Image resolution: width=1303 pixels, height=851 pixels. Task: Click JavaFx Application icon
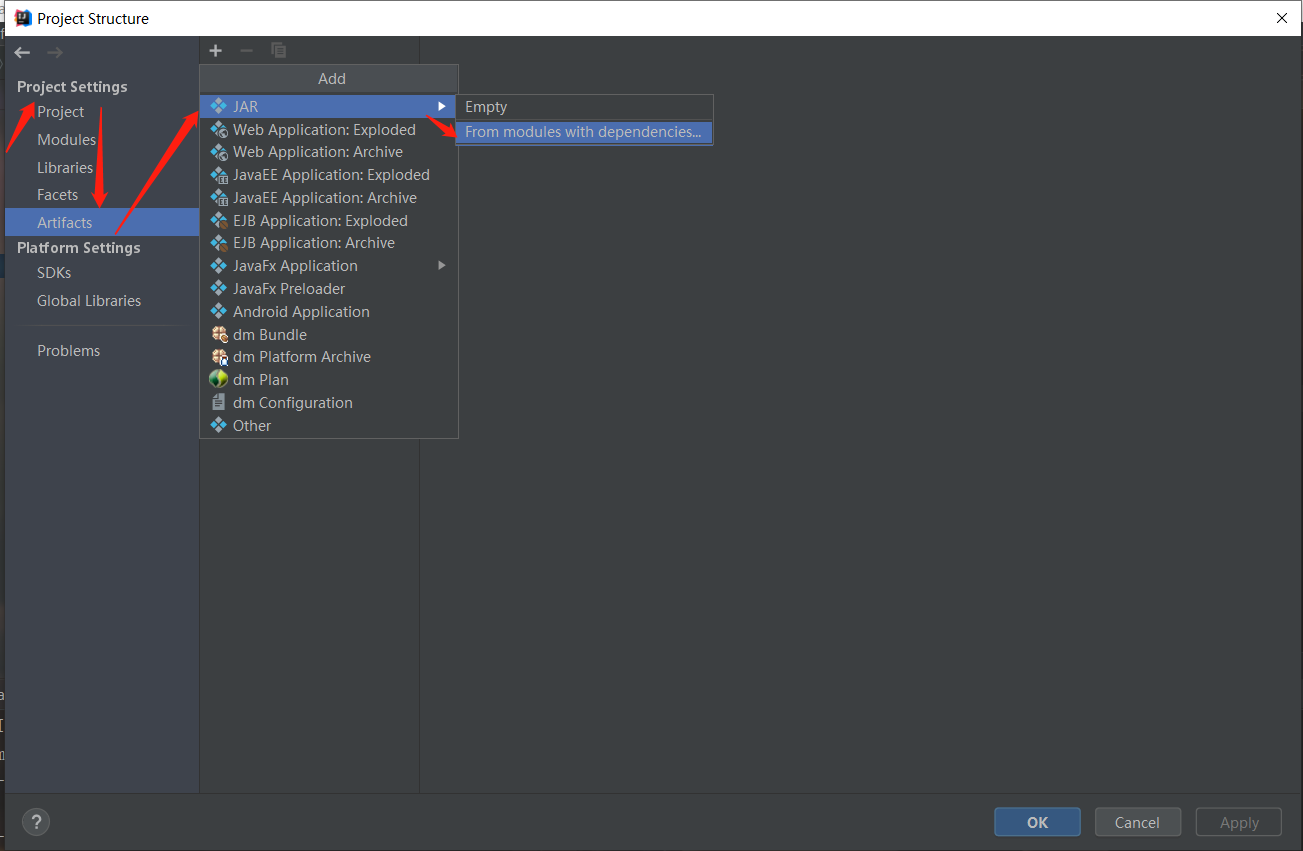[219, 266]
